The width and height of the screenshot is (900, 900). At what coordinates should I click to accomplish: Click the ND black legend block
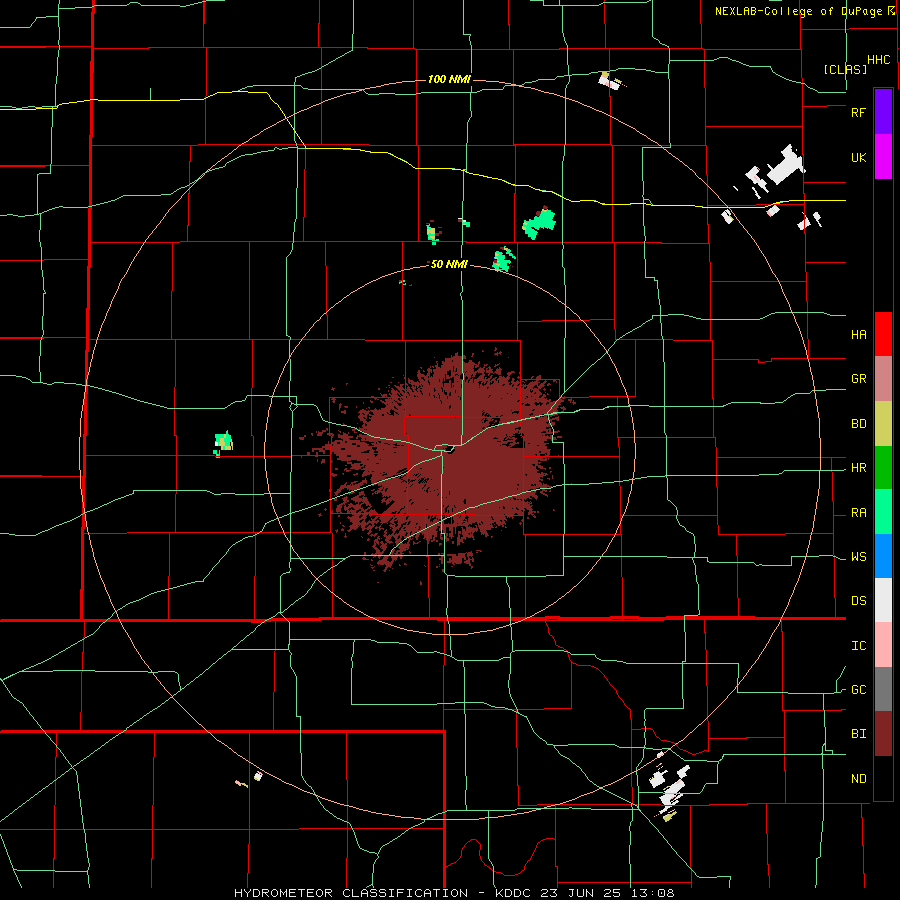[x=883, y=778]
